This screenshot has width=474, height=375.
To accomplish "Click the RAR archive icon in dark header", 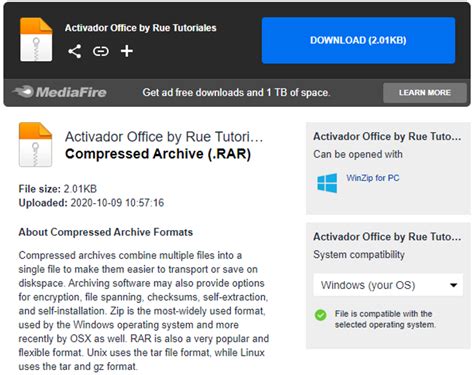I will 36,40.
